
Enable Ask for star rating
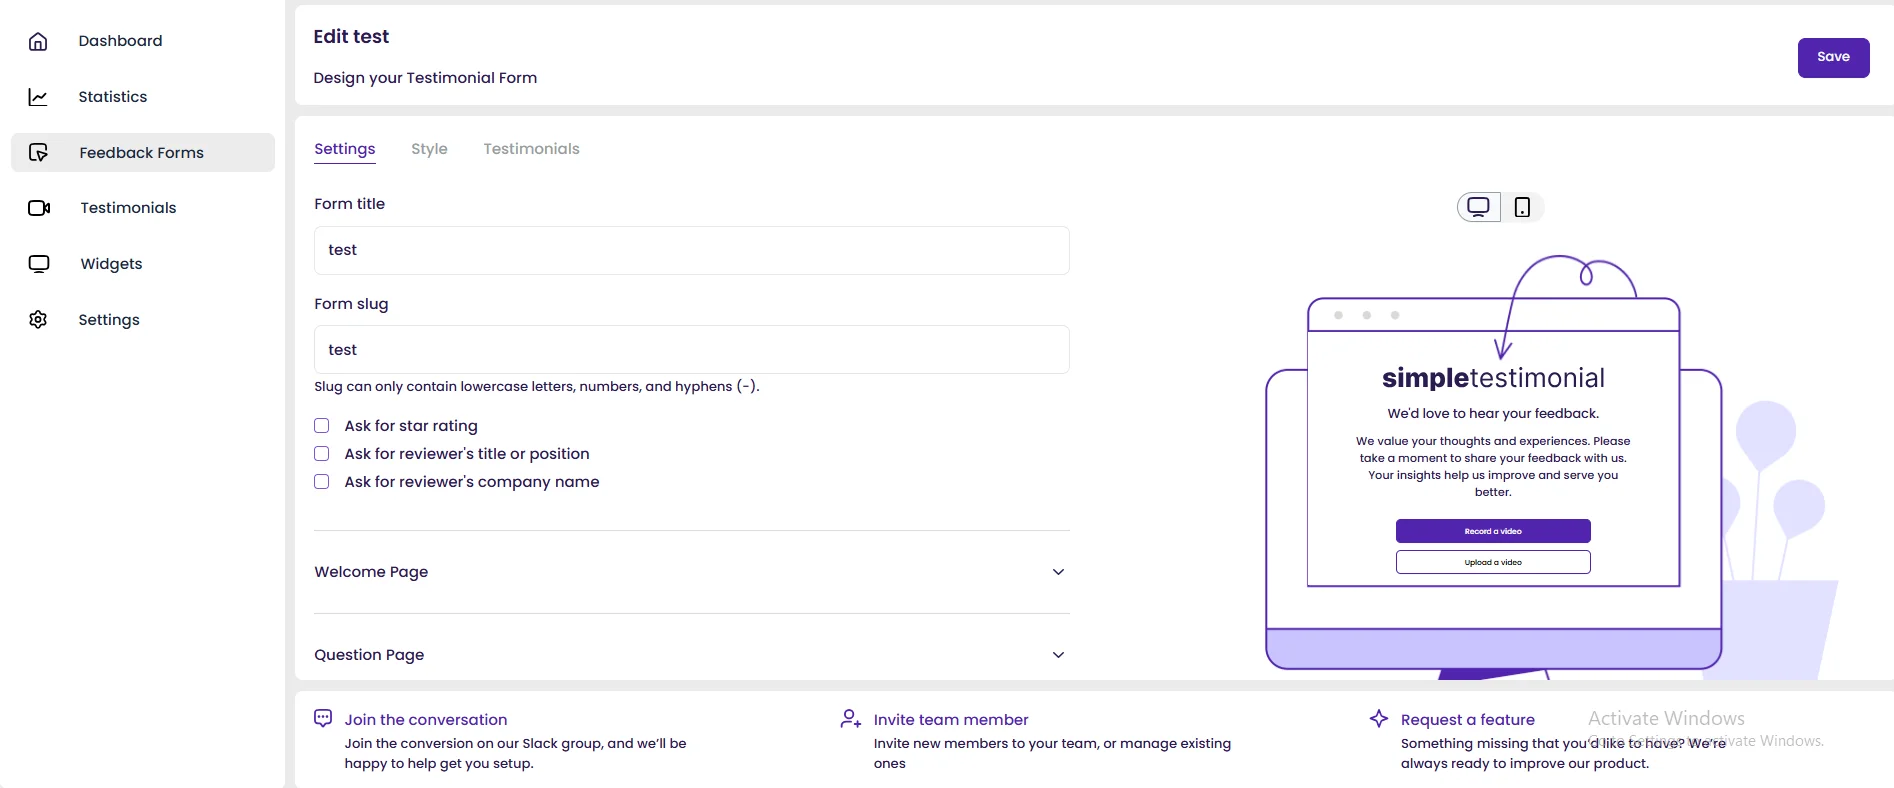pyautogui.click(x=322, y=426)
